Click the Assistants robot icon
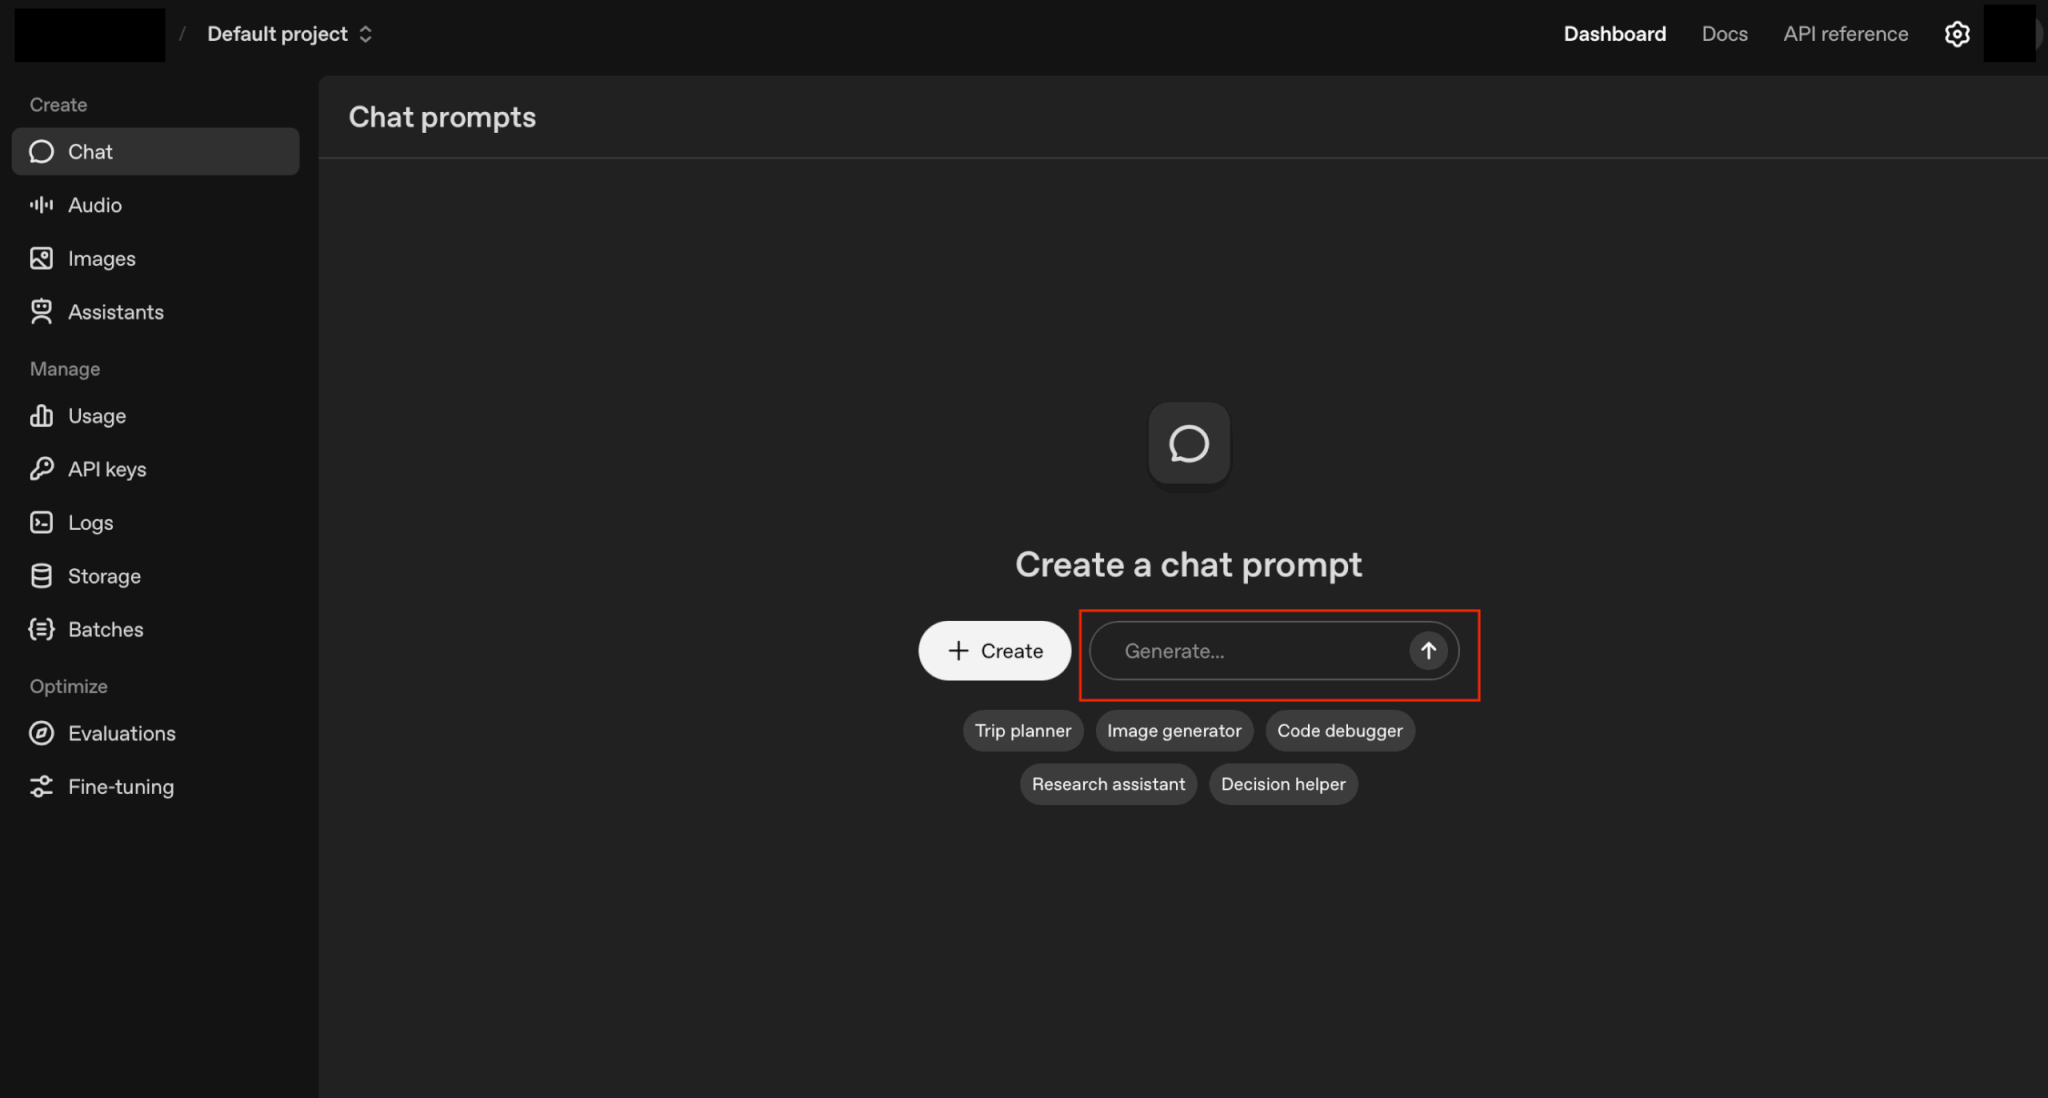 (x=41, y=312)
